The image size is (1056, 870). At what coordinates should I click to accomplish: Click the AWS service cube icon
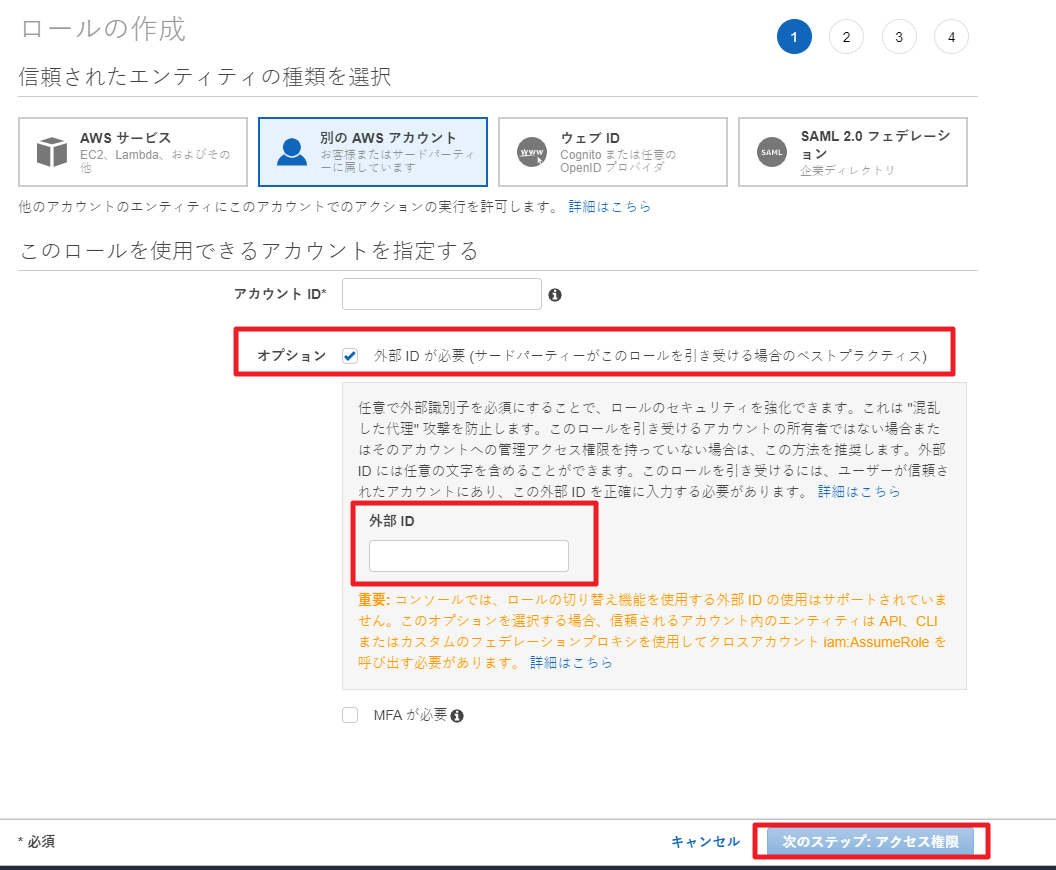pyautogui.click(x=52, y=152)
